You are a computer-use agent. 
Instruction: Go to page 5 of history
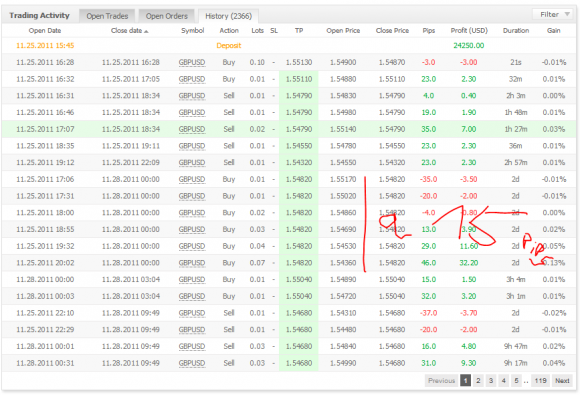pyautogui.click(x=516, y=381)
